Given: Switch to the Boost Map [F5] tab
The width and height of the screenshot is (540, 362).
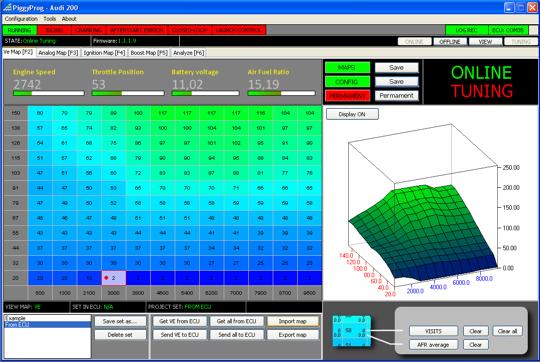Looking at the screenshot, I should (x=149, y=53).
